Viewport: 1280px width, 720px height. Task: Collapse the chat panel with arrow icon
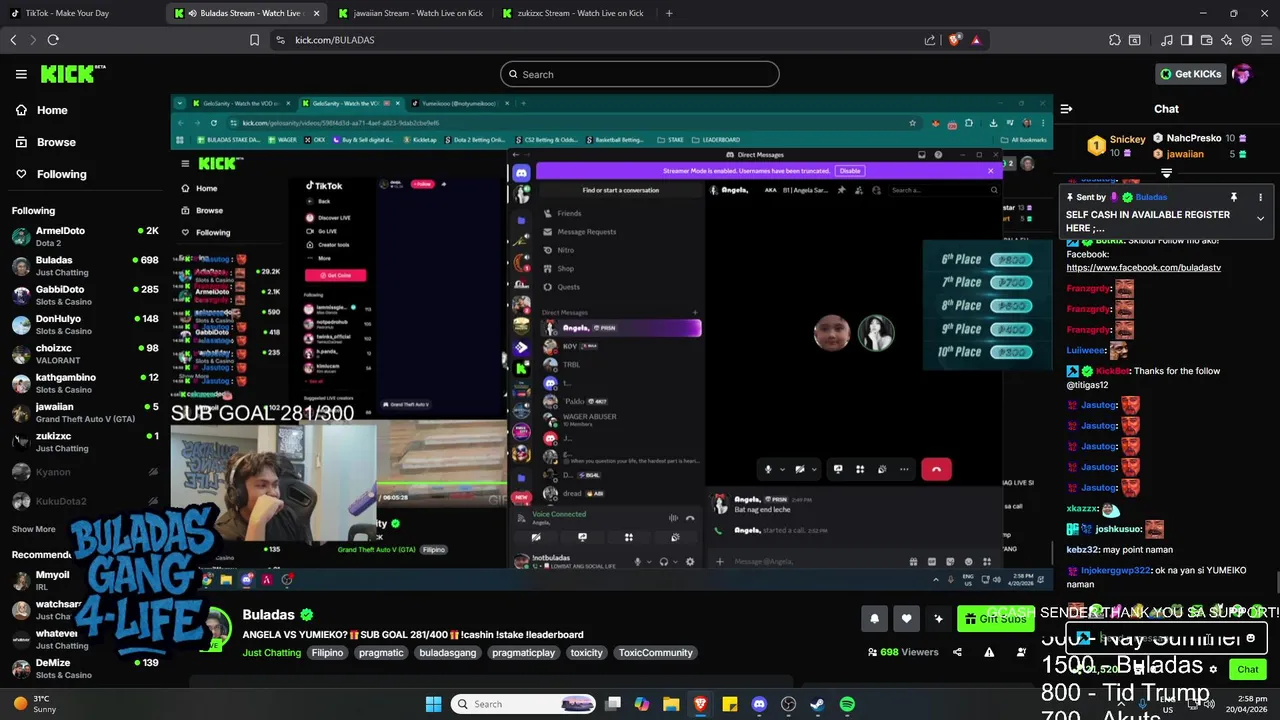(1066, 109)
